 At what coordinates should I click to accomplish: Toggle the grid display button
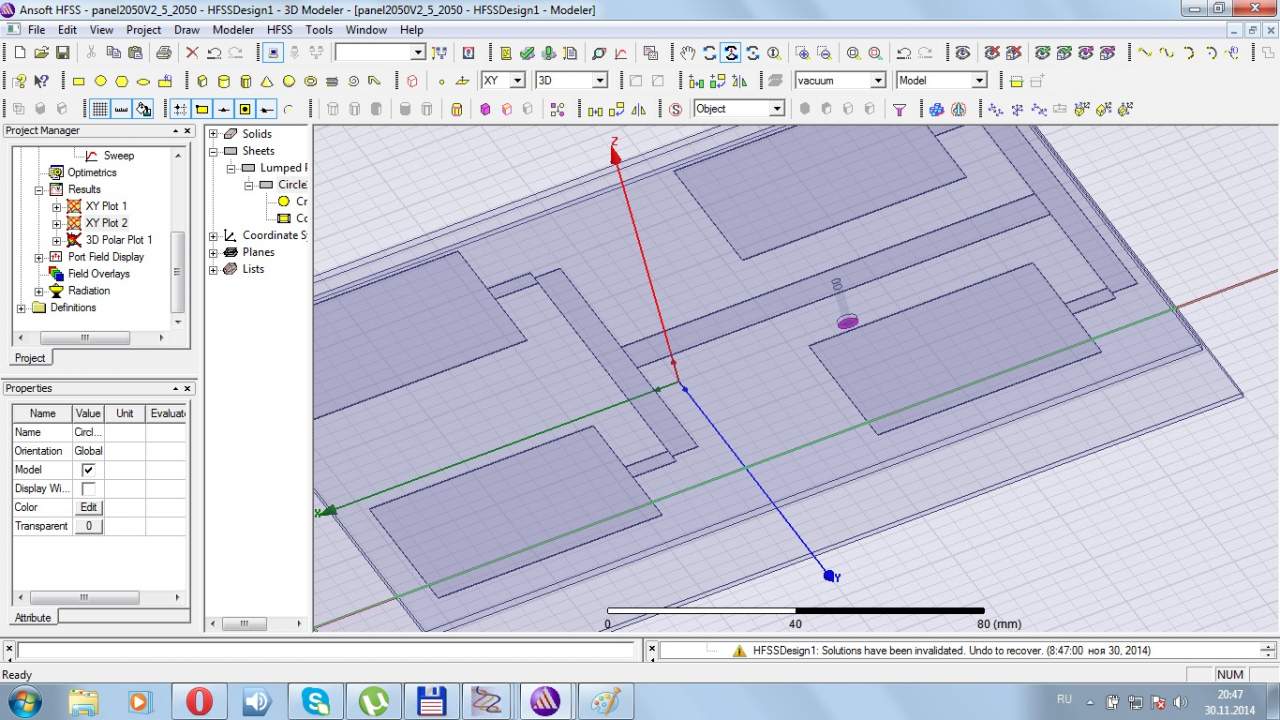click(100, 109)
